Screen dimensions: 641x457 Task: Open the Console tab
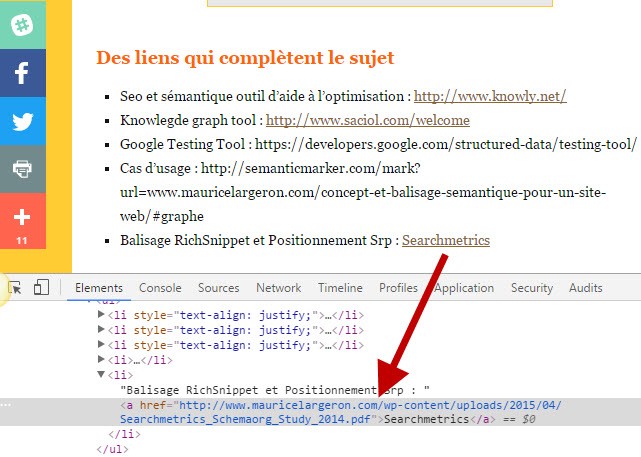click(x=160, y=288)
